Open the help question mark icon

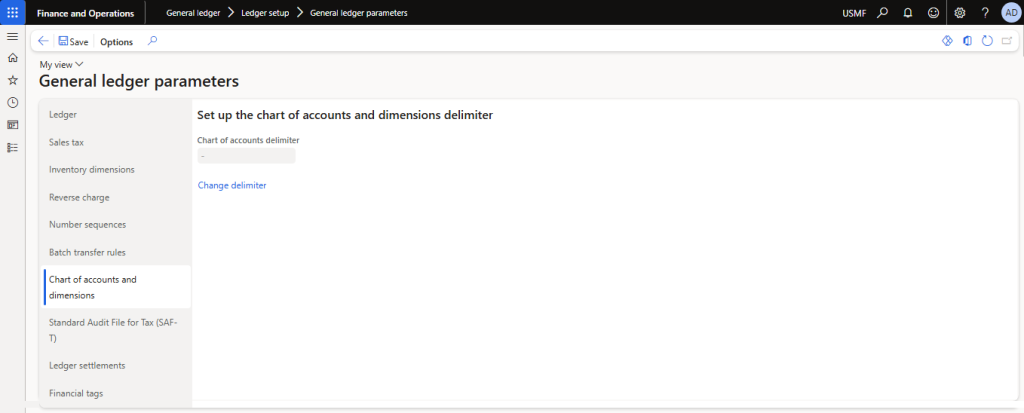click(x=985, y=13)
